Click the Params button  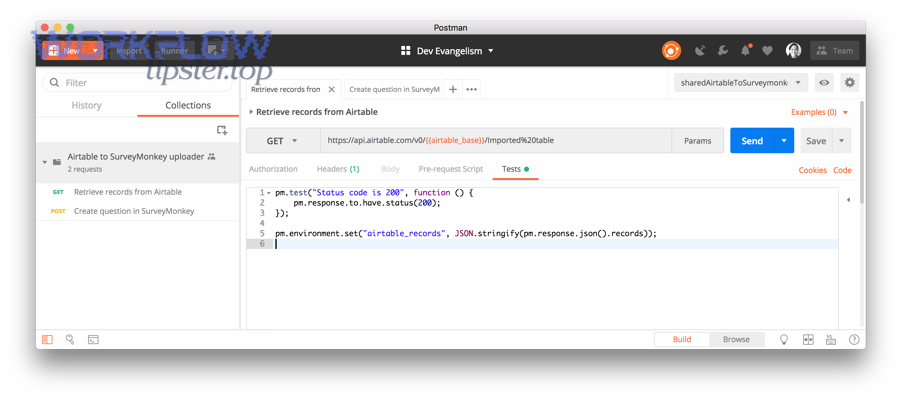[x=697, y=141]
